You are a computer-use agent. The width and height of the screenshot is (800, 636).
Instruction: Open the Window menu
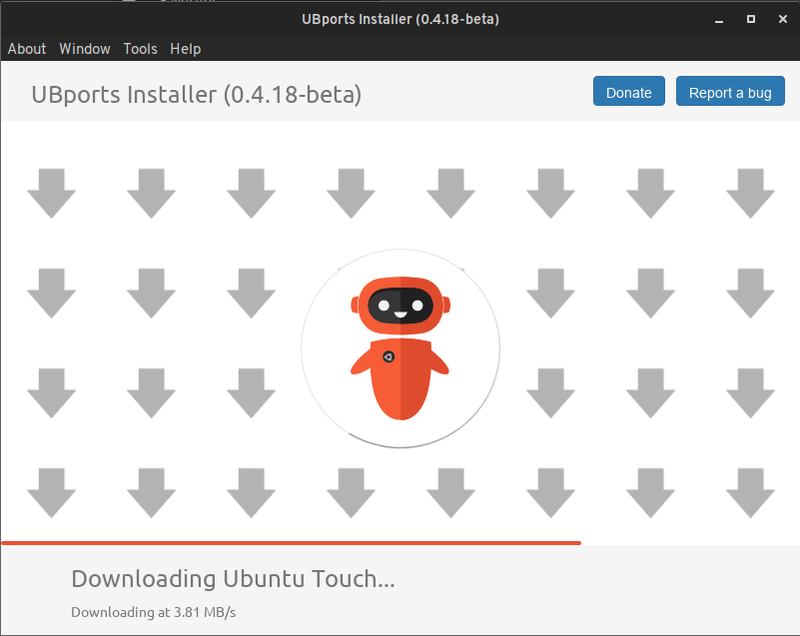click(x=85, y=49)
